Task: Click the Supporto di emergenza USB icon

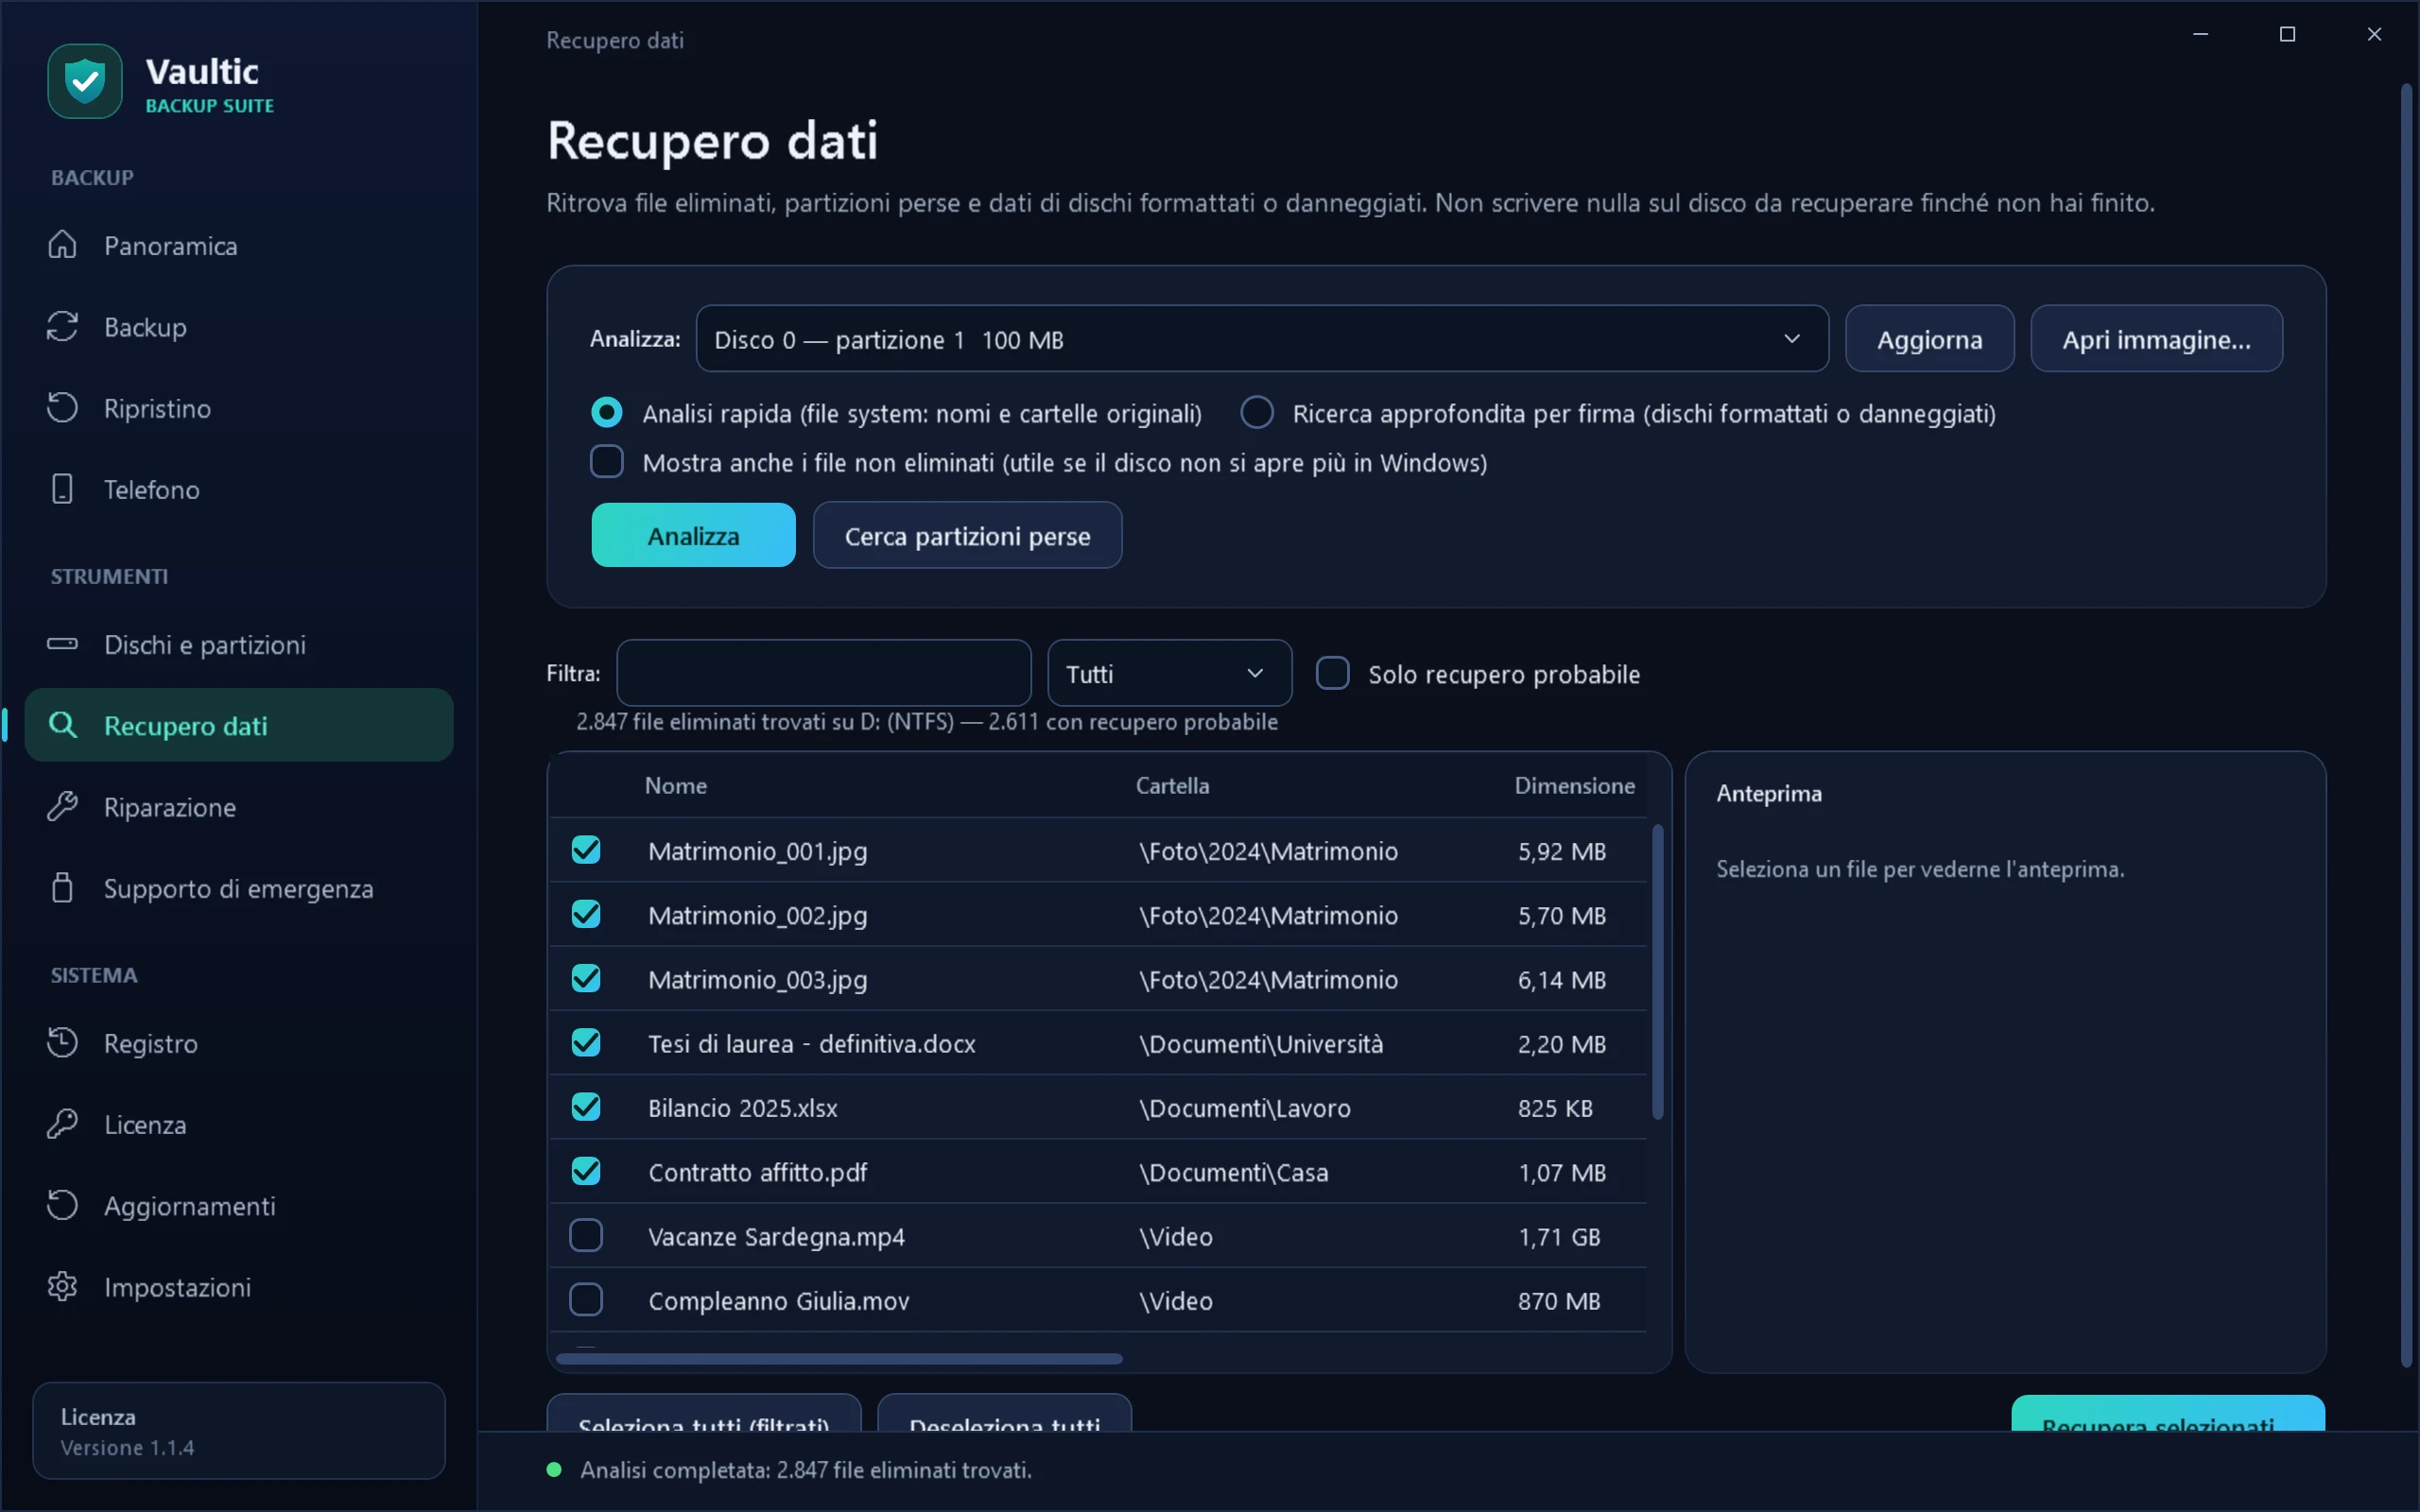Action: pos(62,888)
